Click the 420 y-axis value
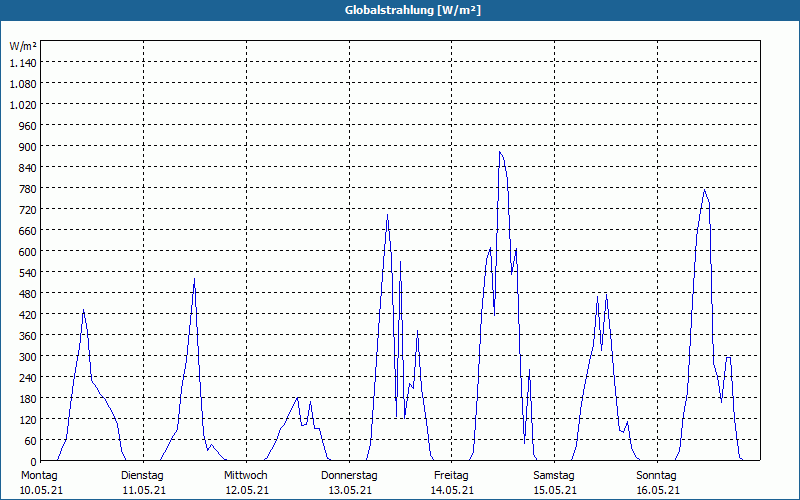 28,315
